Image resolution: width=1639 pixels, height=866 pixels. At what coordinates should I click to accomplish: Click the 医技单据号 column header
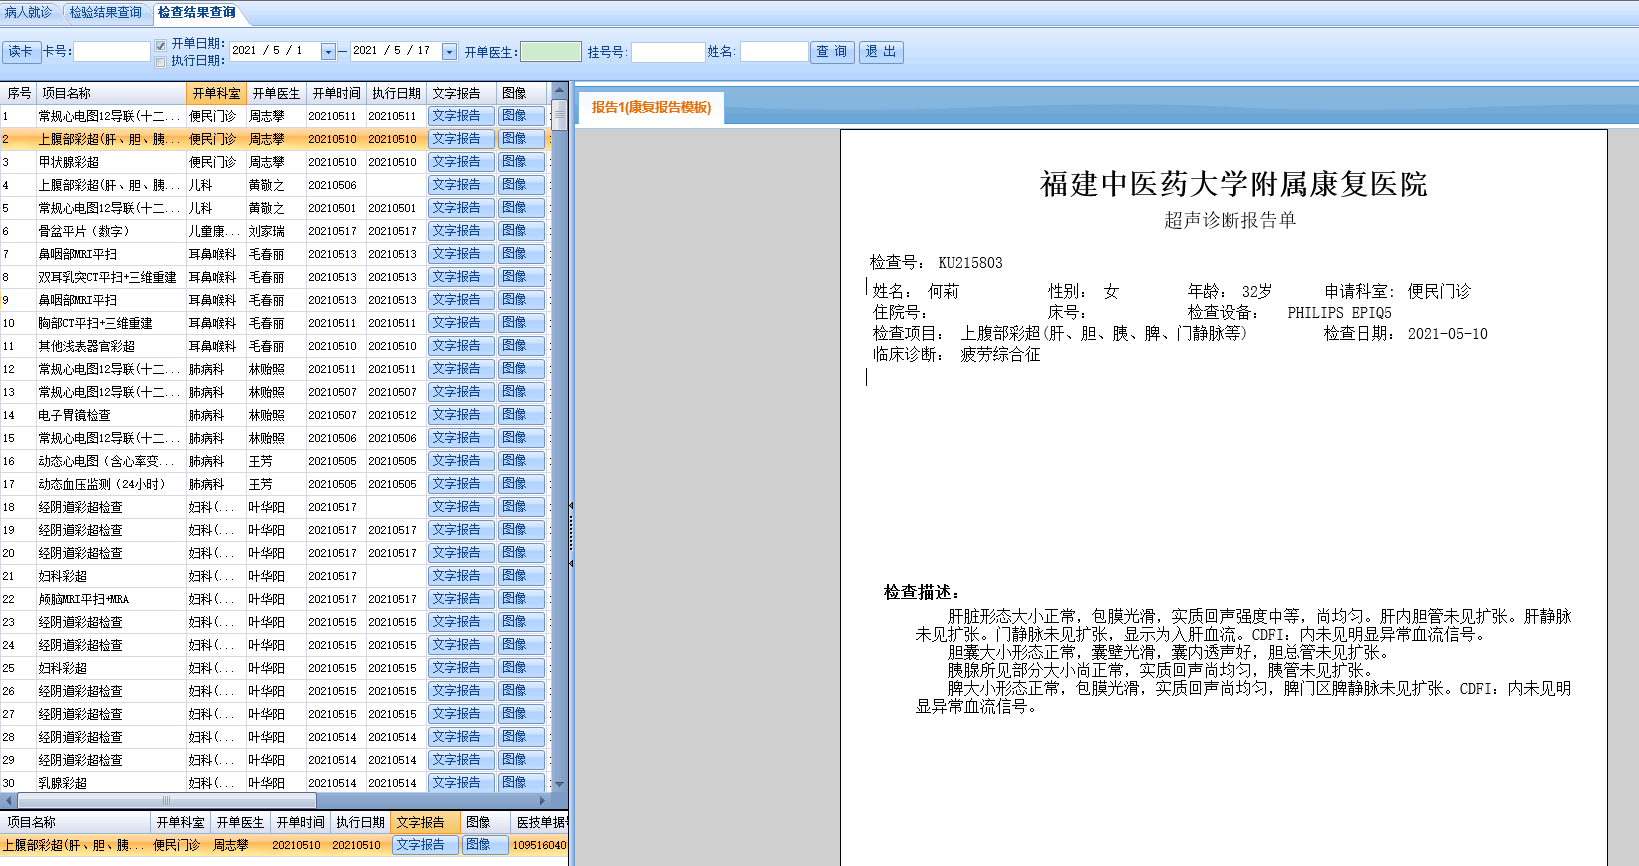tap(540, 822)
